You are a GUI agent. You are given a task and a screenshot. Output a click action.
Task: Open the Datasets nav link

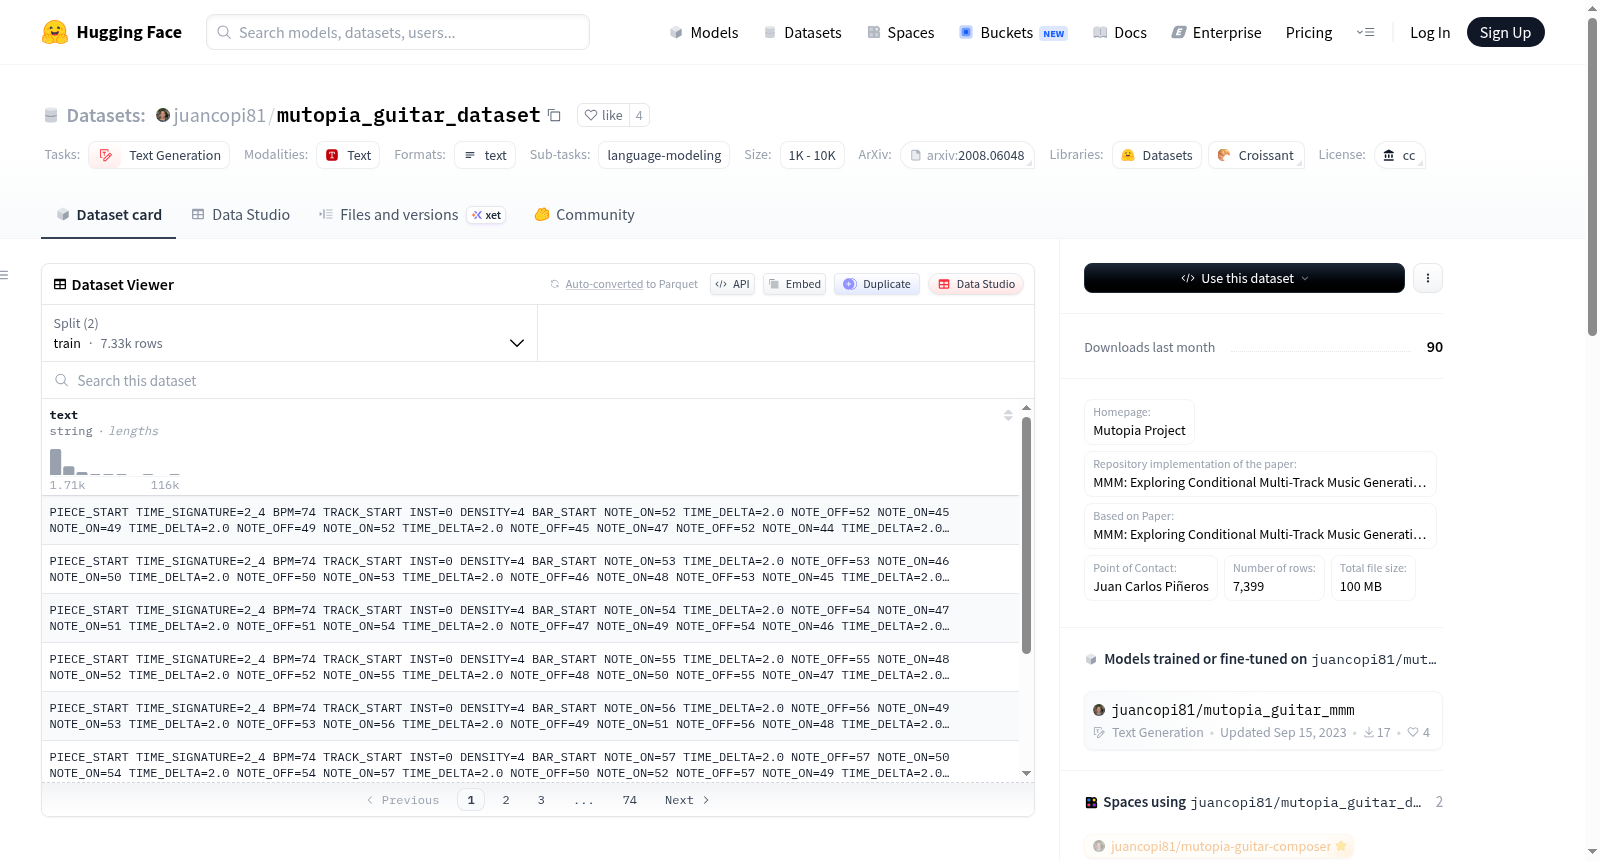802,32
